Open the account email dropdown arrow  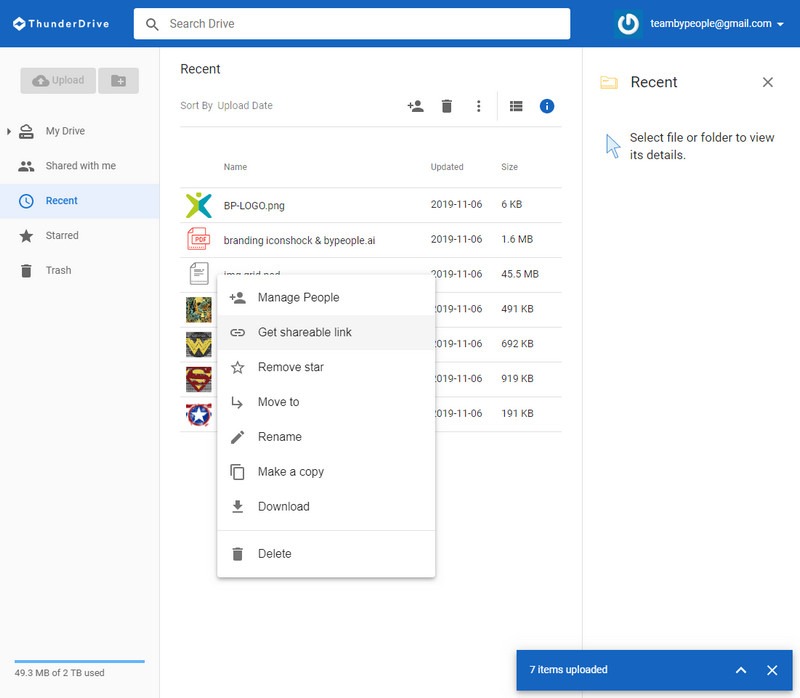(781, 24)
